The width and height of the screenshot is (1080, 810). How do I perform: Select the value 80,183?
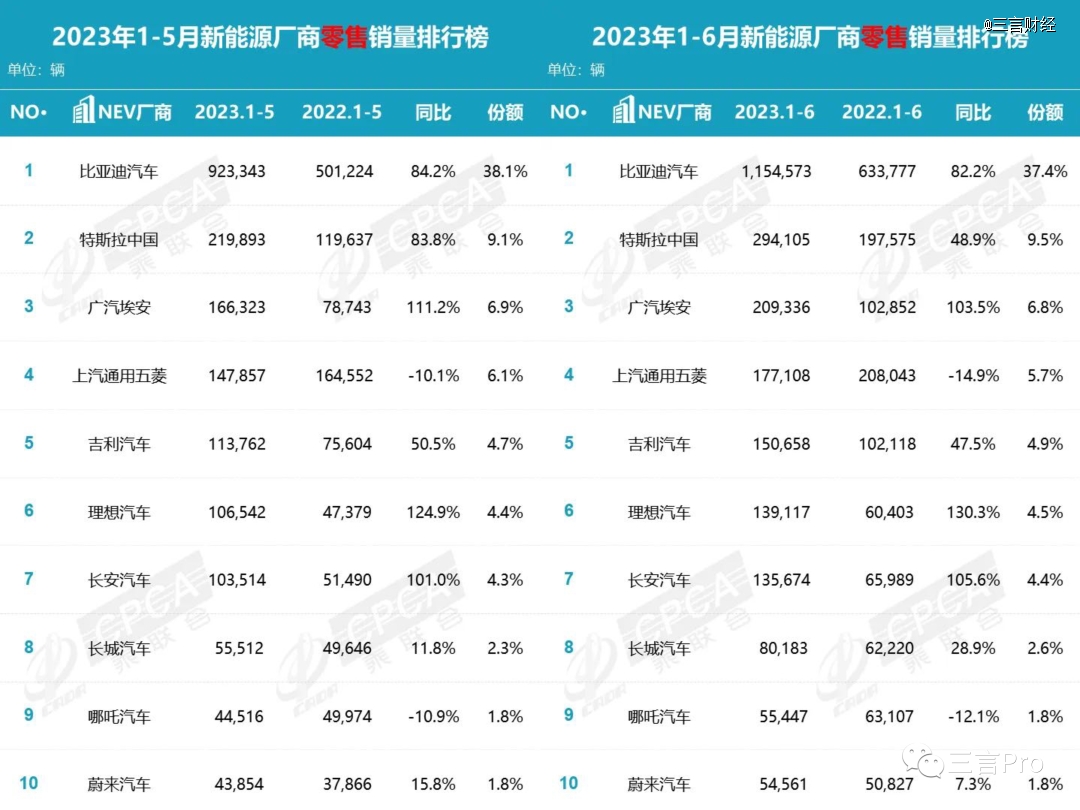[783, 648]
